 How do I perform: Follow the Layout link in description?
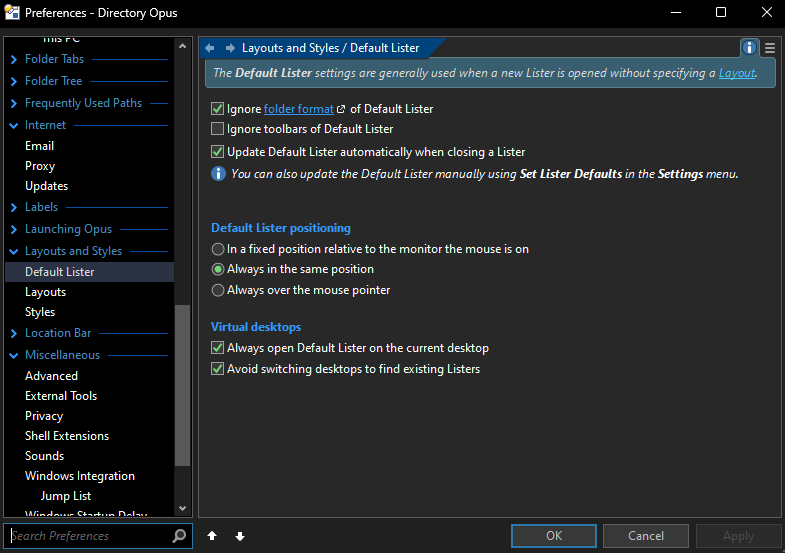click(x=737, y=73)
